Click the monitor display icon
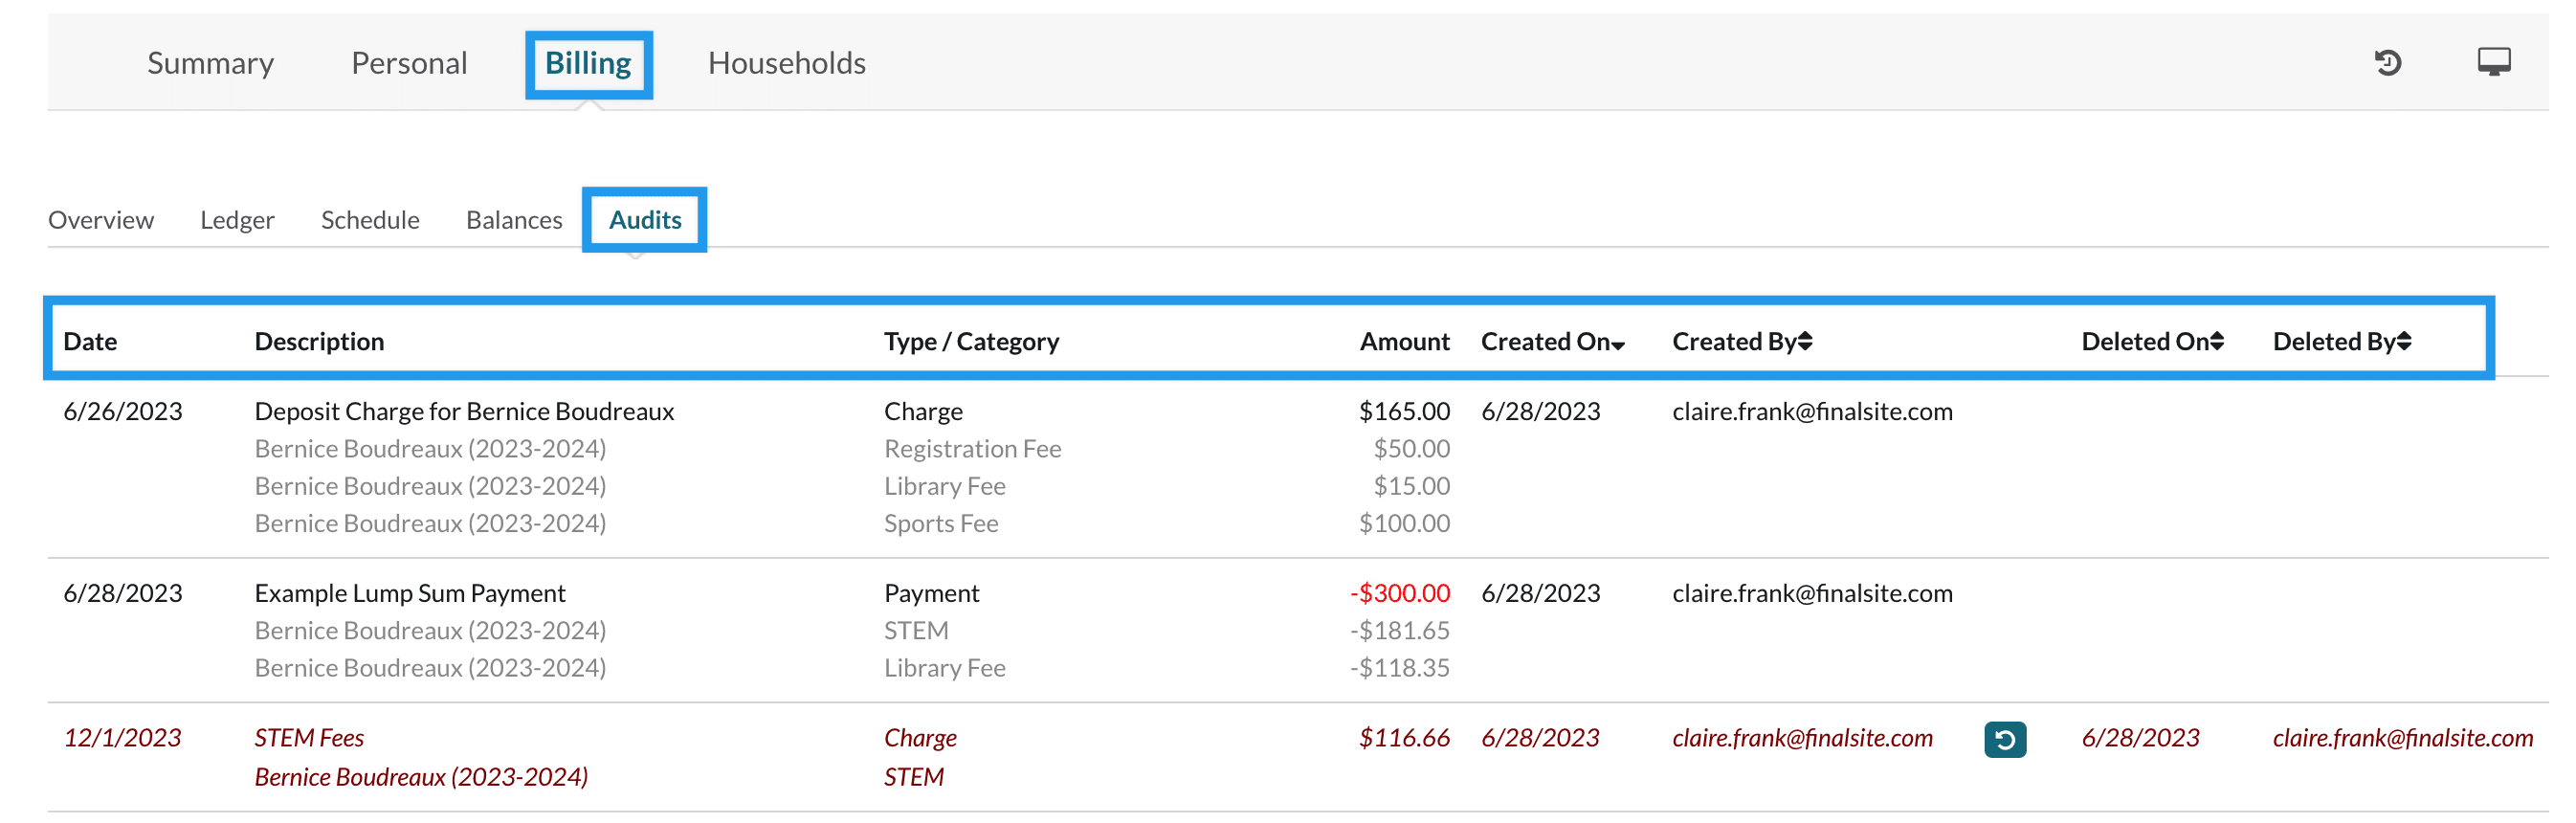 (x=2493, y=62)
